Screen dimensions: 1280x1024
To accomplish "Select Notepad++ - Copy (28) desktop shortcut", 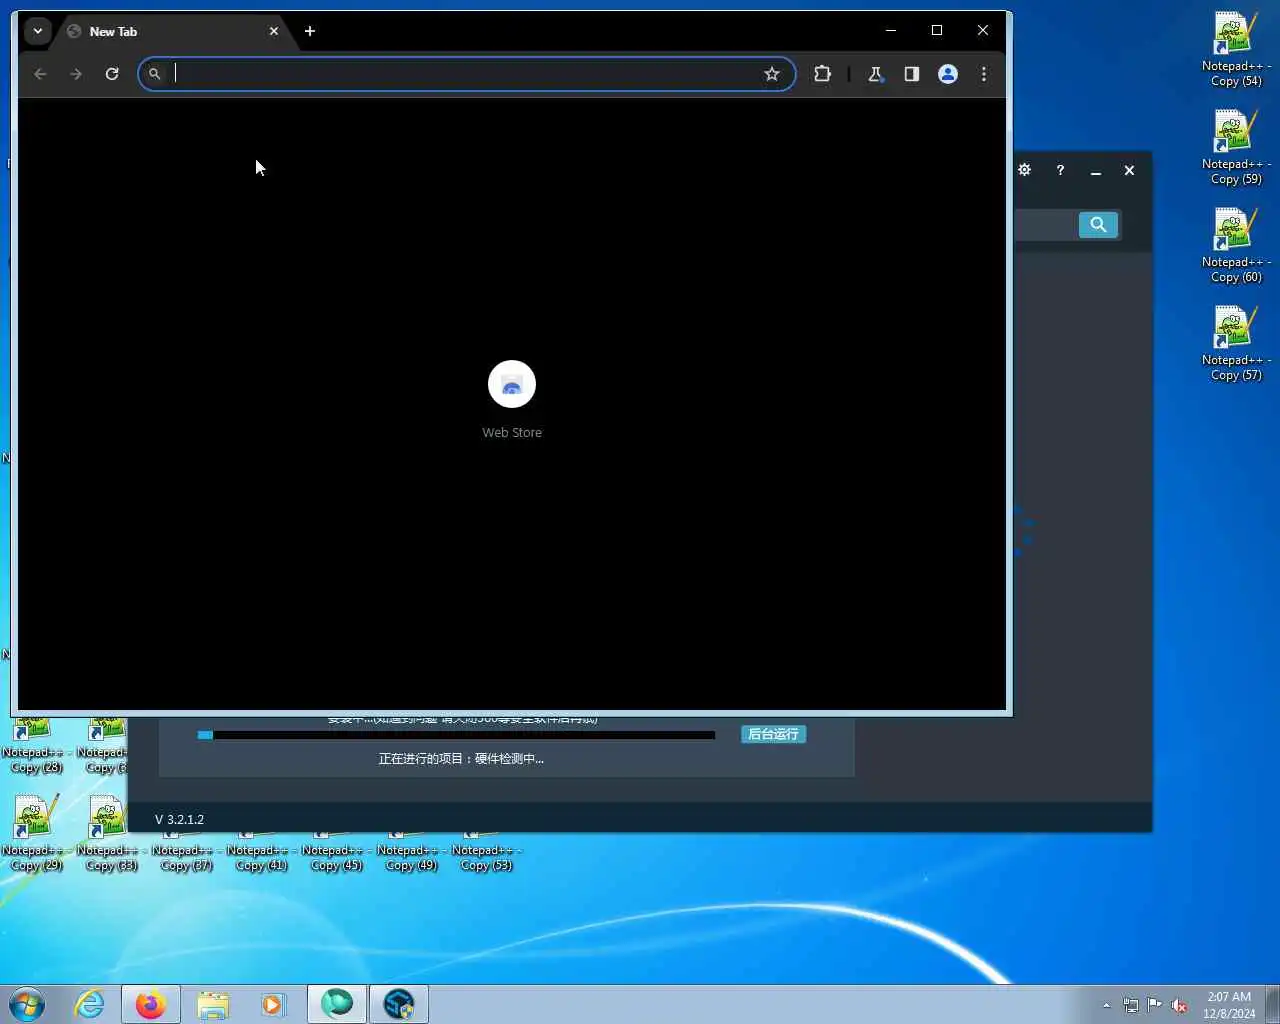I will 36,746.
